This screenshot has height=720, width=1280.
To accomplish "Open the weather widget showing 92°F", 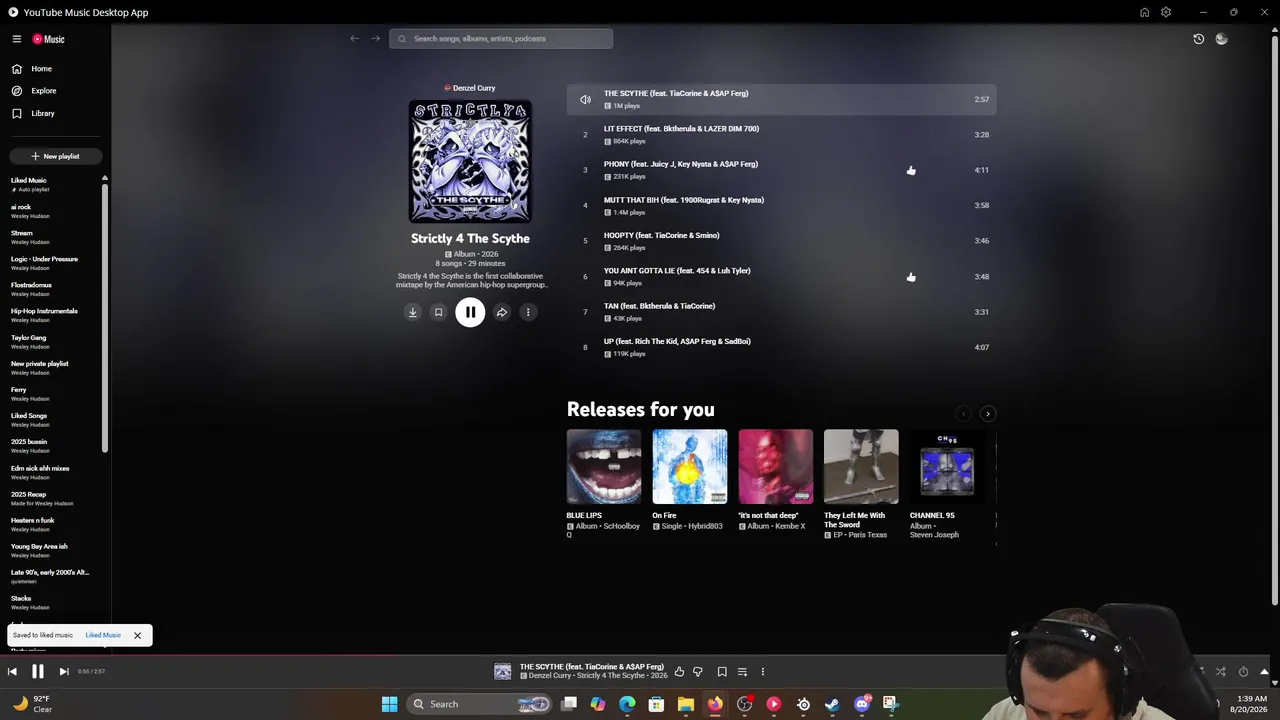I will point(32,704).
